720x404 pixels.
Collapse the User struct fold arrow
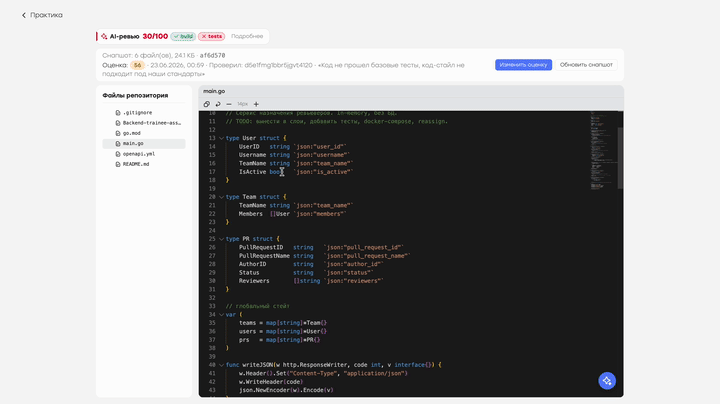point(221,138)
